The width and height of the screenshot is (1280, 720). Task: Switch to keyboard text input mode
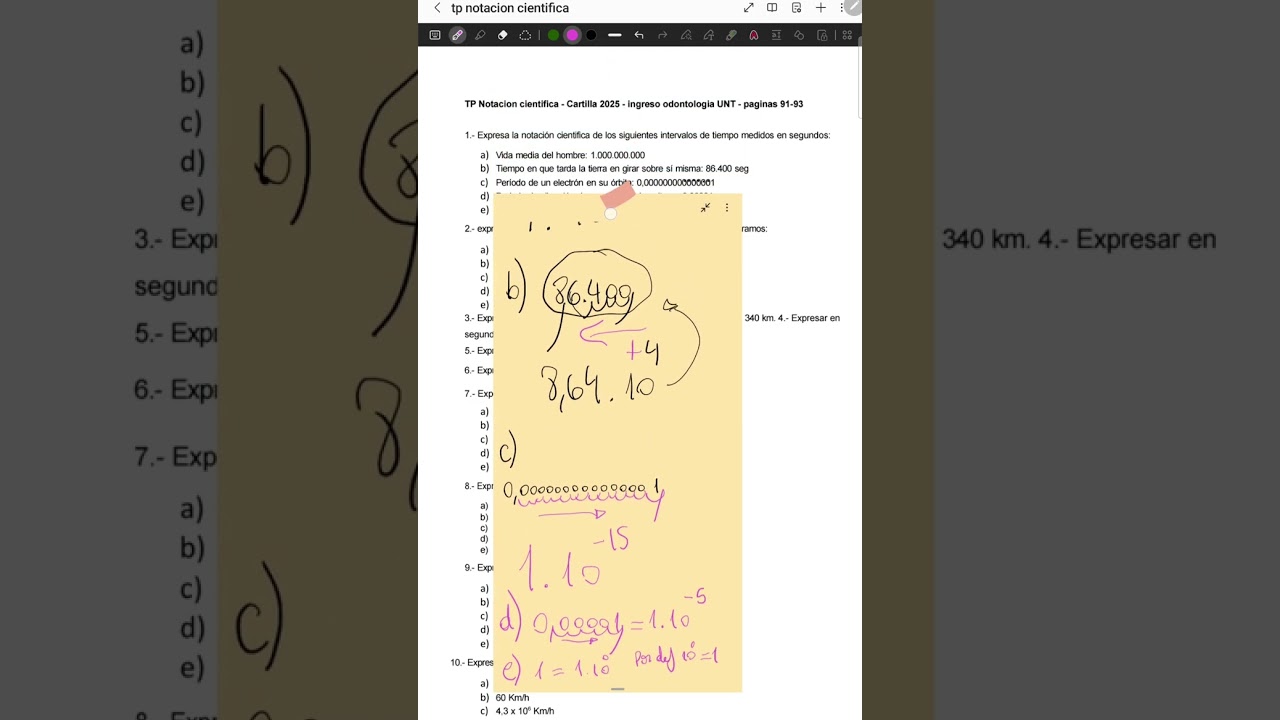435,35
